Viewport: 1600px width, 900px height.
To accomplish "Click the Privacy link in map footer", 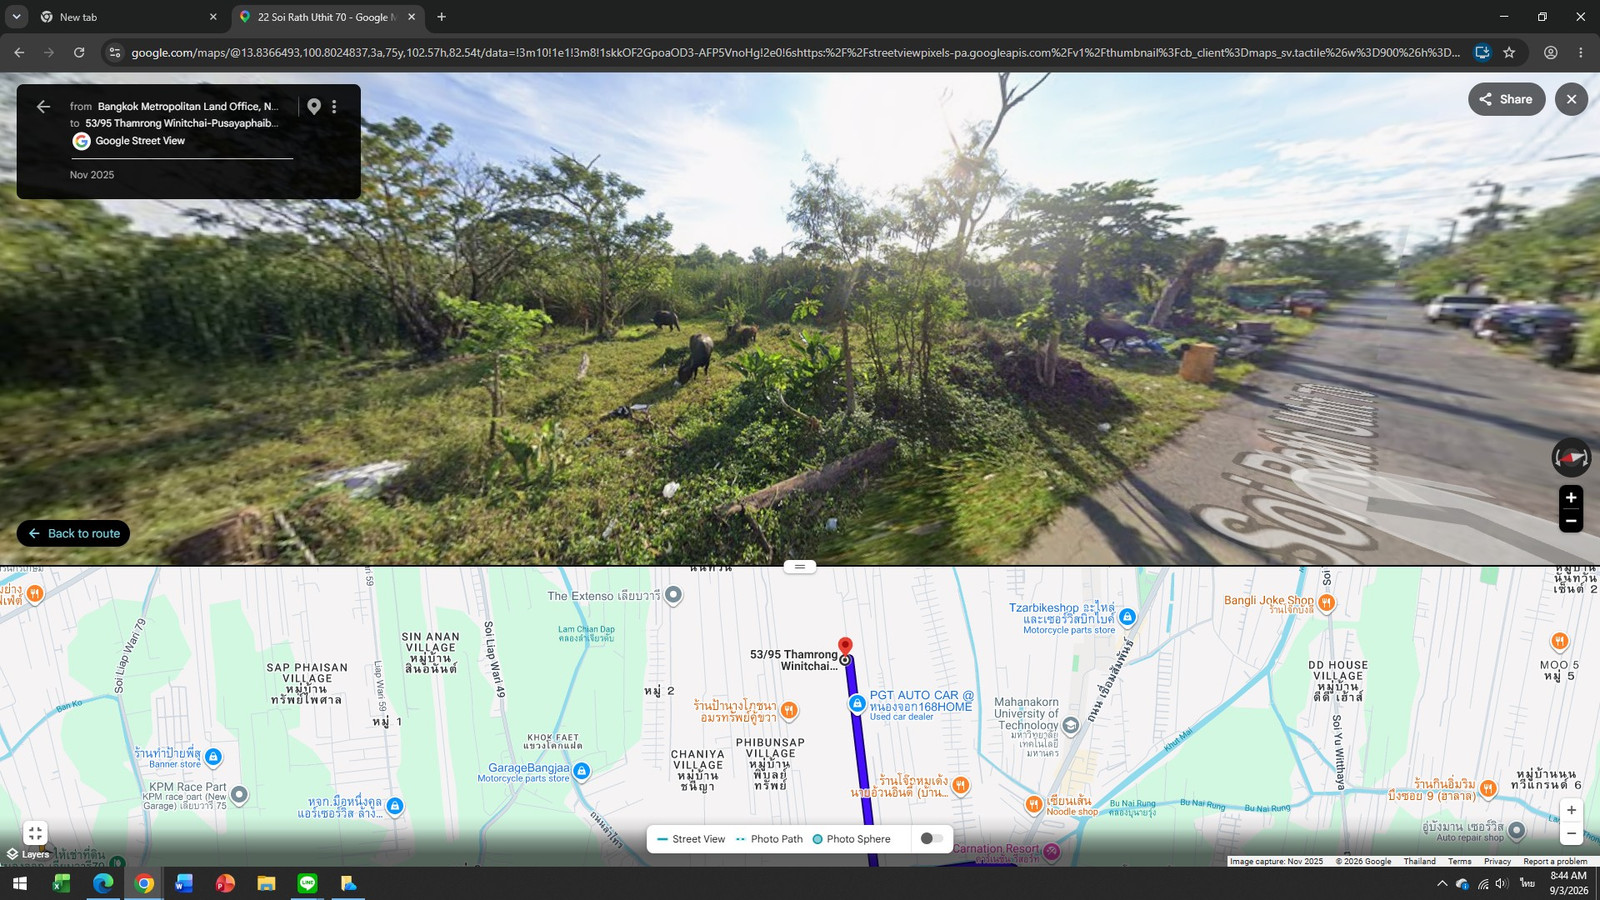I will tap(1497, 861).
